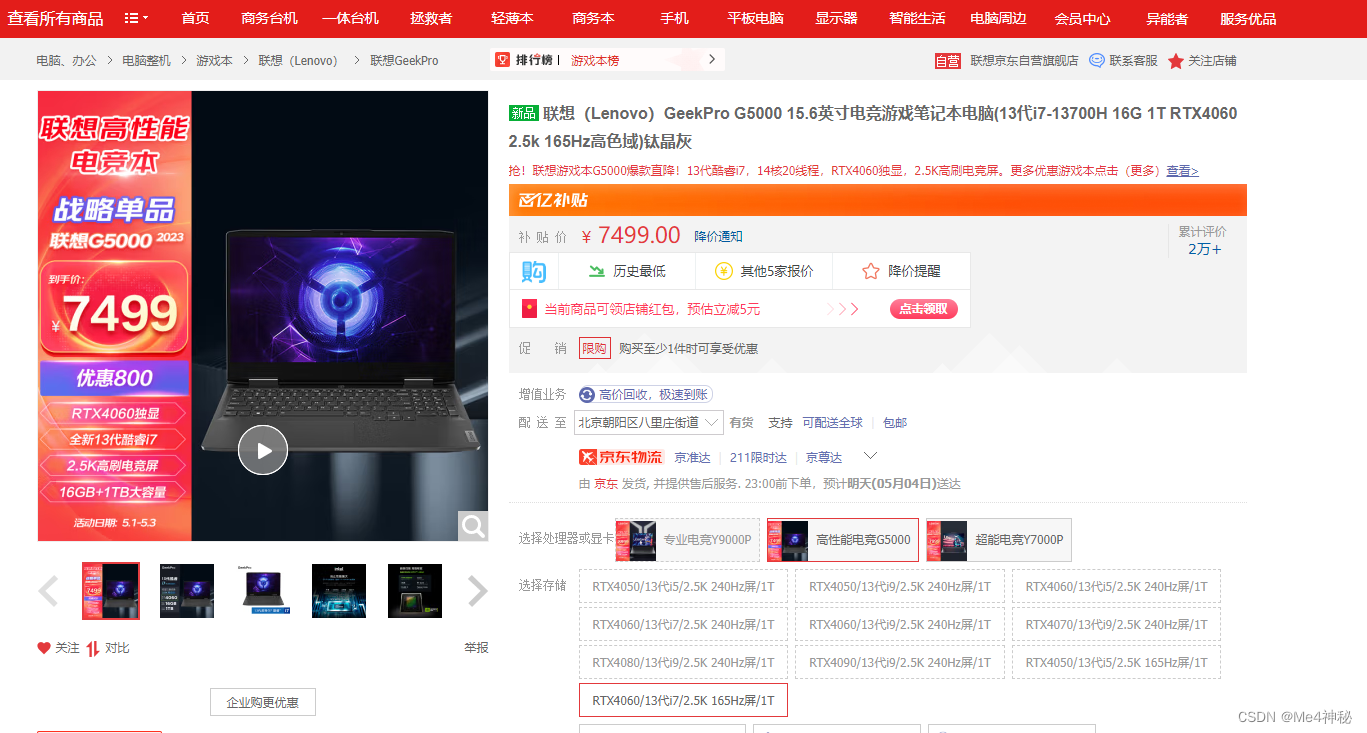
Task: Open the 联想京东自营旗舰店 store link
Action: (1024, 61)
